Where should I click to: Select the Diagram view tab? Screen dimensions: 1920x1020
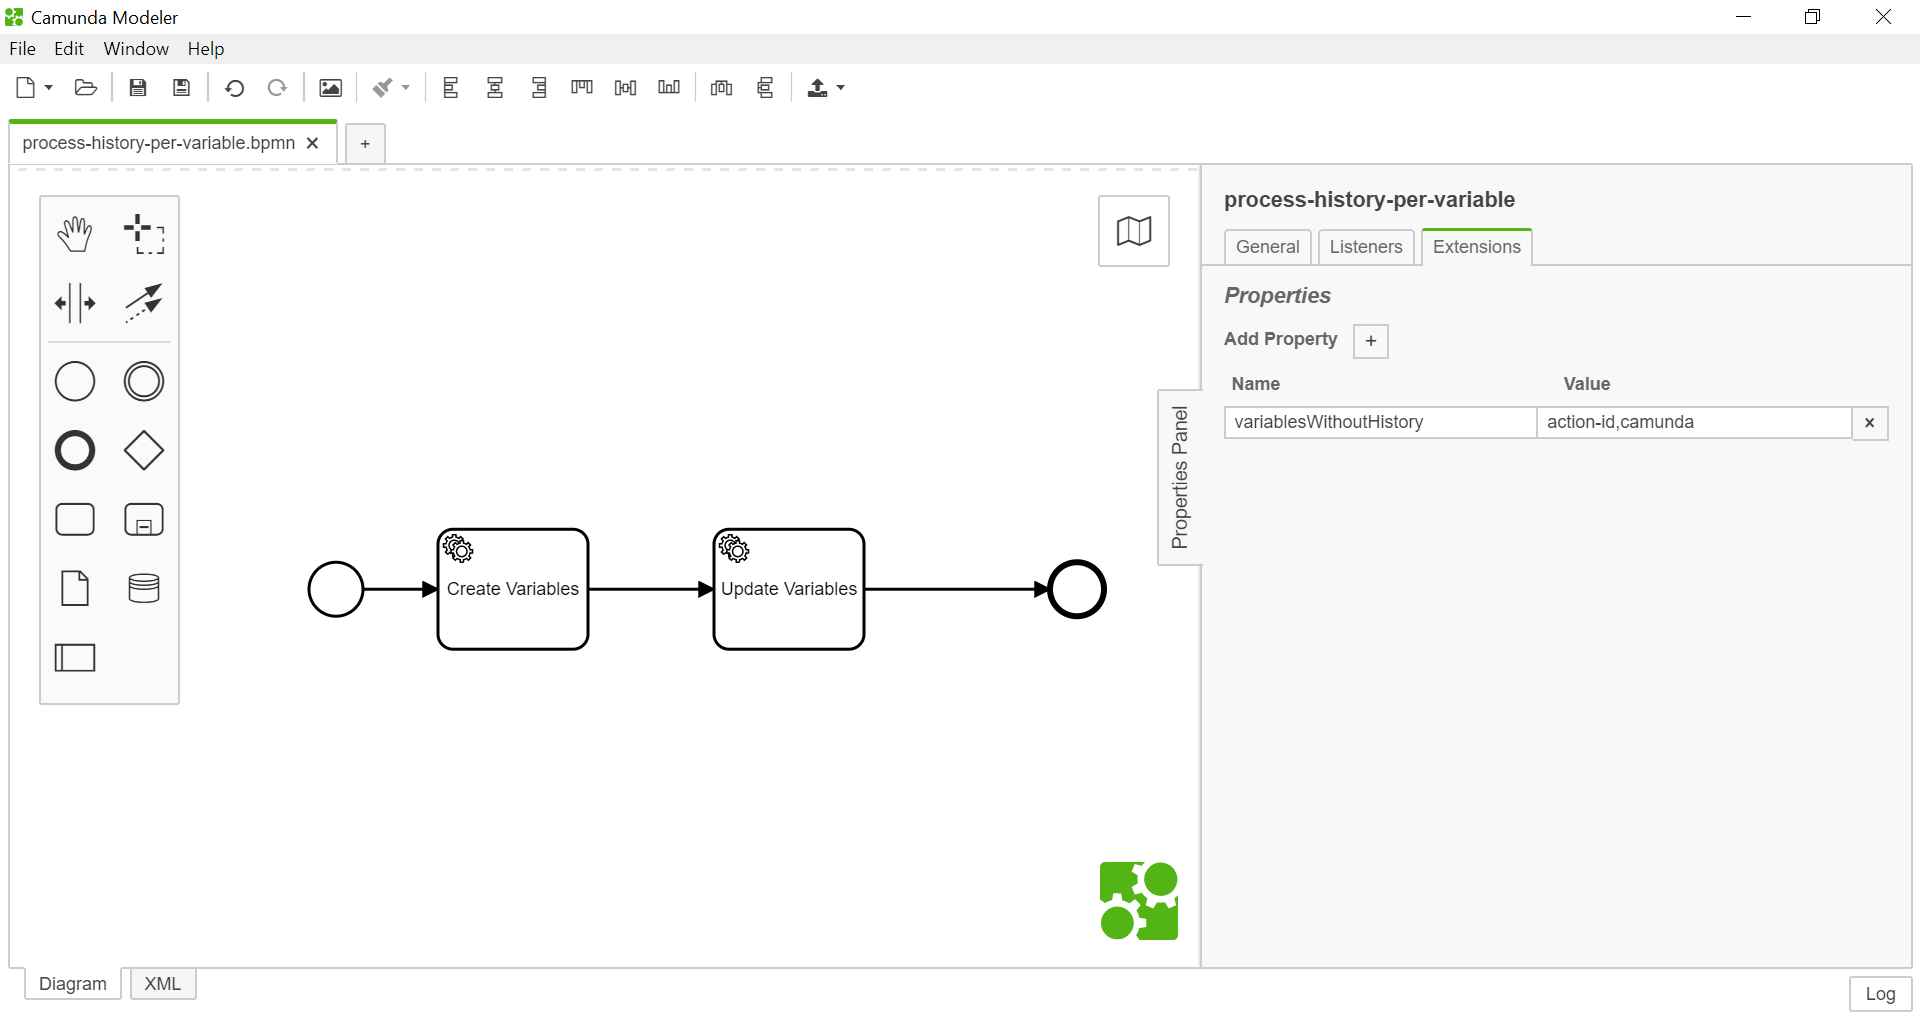coord(73,984)
